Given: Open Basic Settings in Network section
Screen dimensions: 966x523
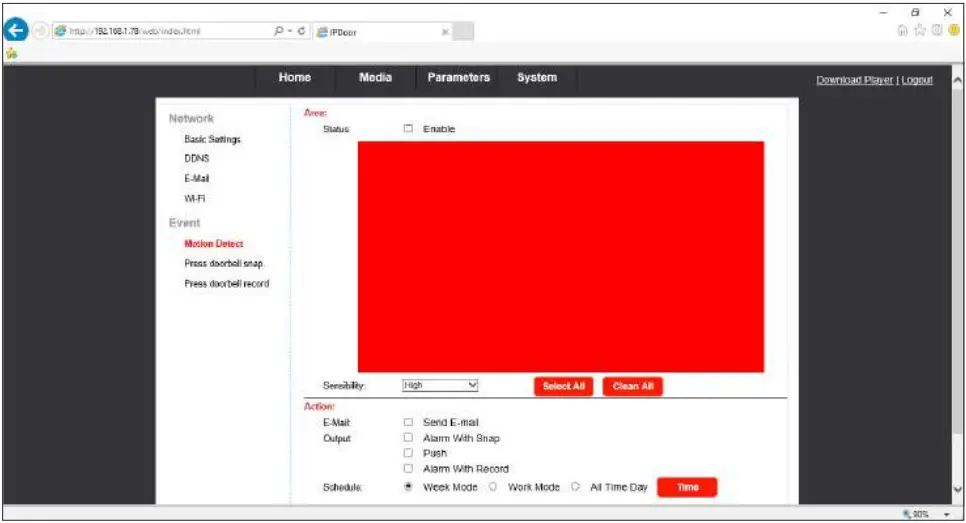Looking at the screenshot, I should coord(213,139).
